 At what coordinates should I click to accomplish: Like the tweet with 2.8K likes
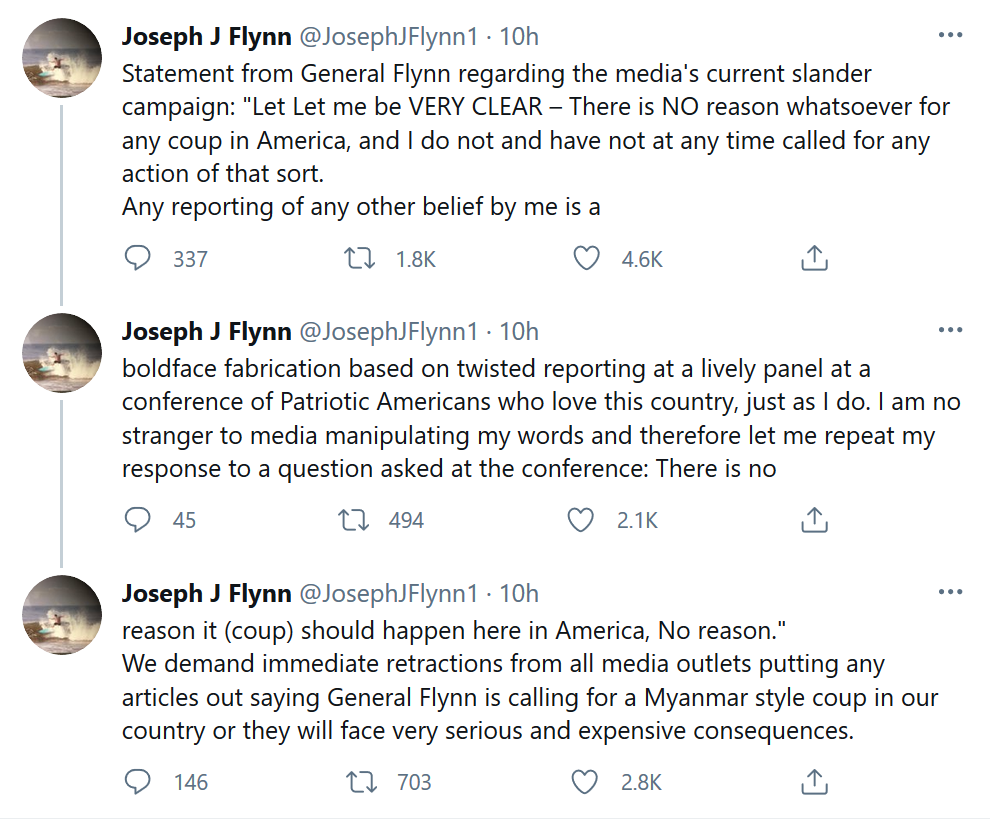(x=585, y=781)
